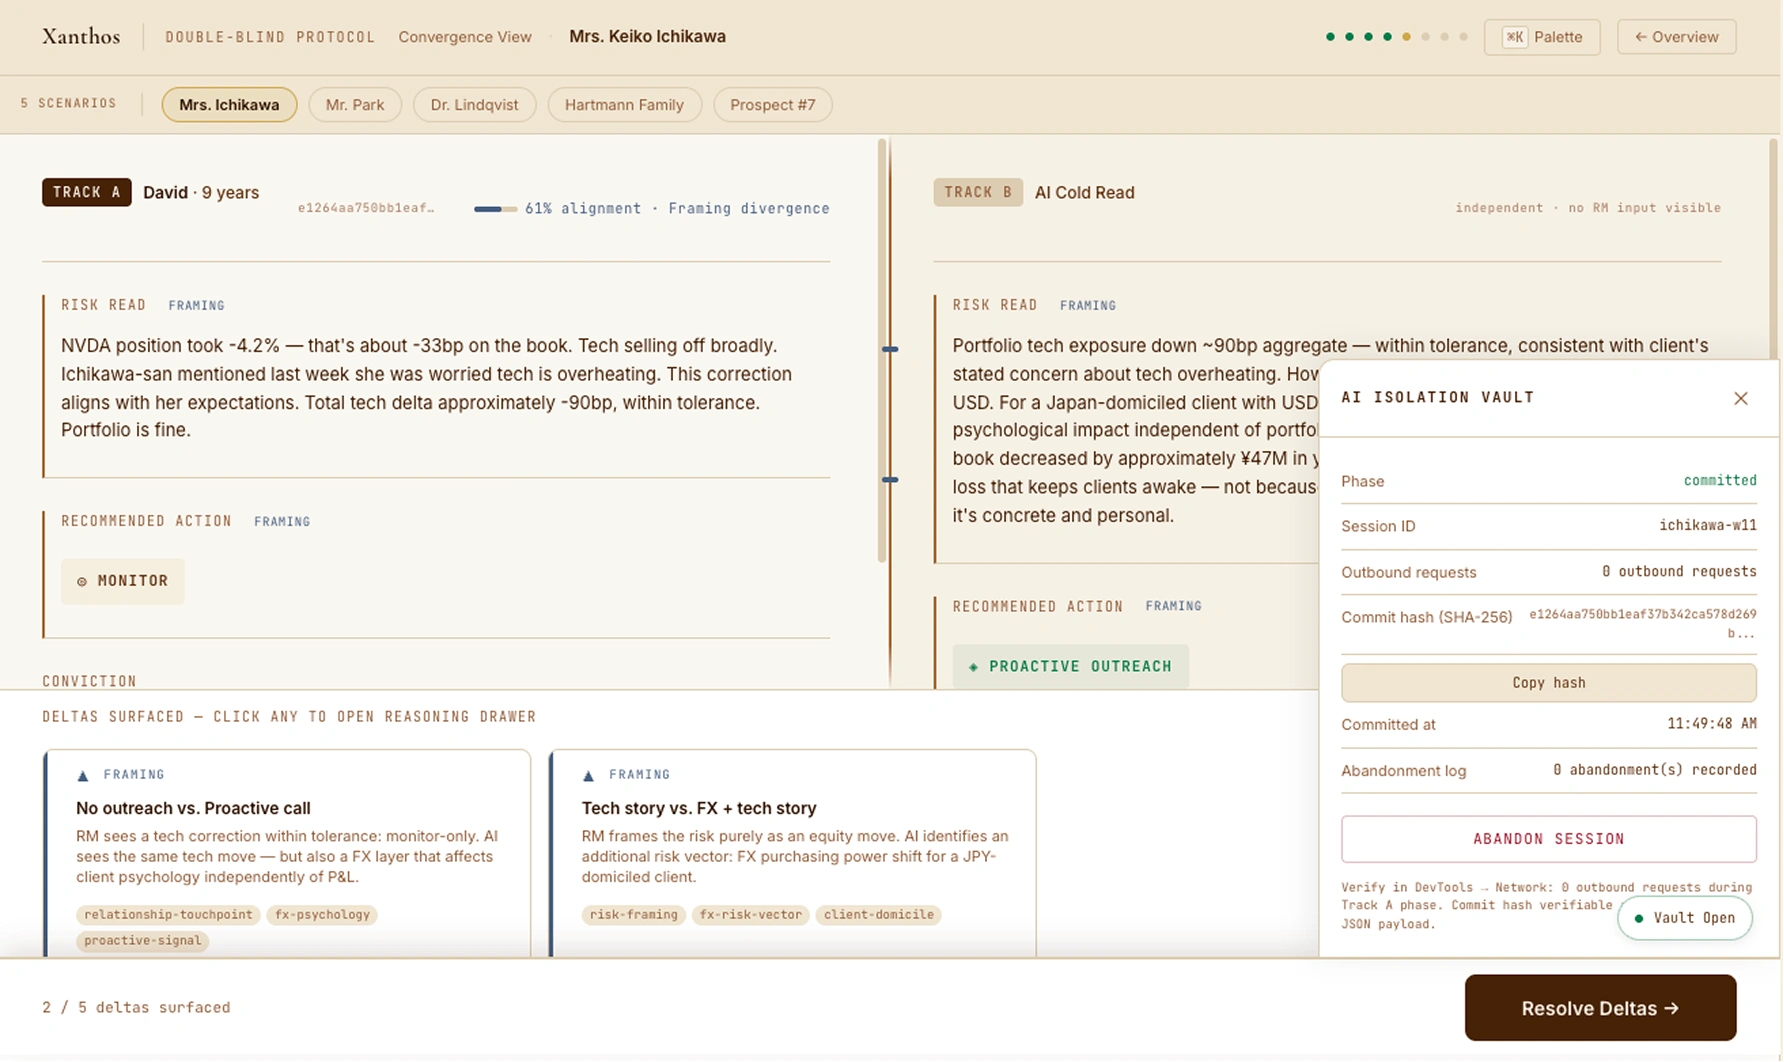The width and height of the screenshot is (1784, 1062).
Task: Select the Mr. Park scenario
Action: [354, 105]
